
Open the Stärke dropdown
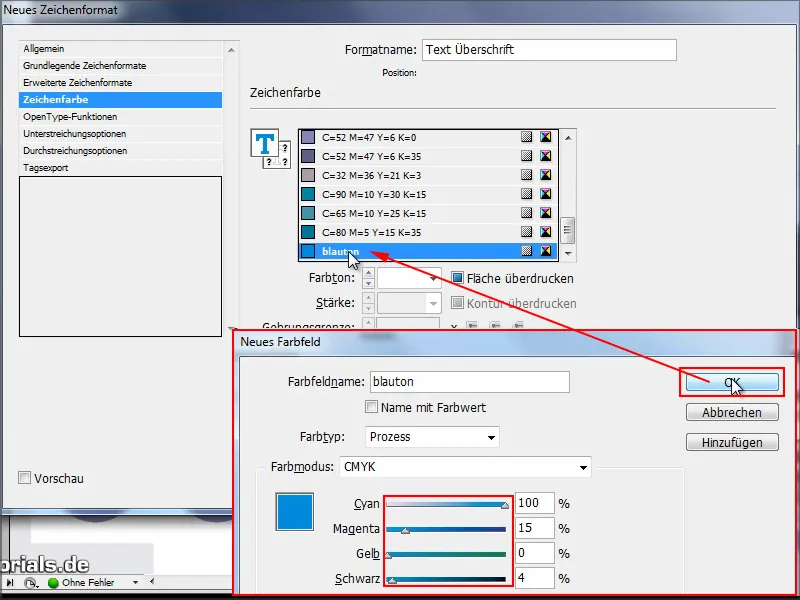click(433, 304)
